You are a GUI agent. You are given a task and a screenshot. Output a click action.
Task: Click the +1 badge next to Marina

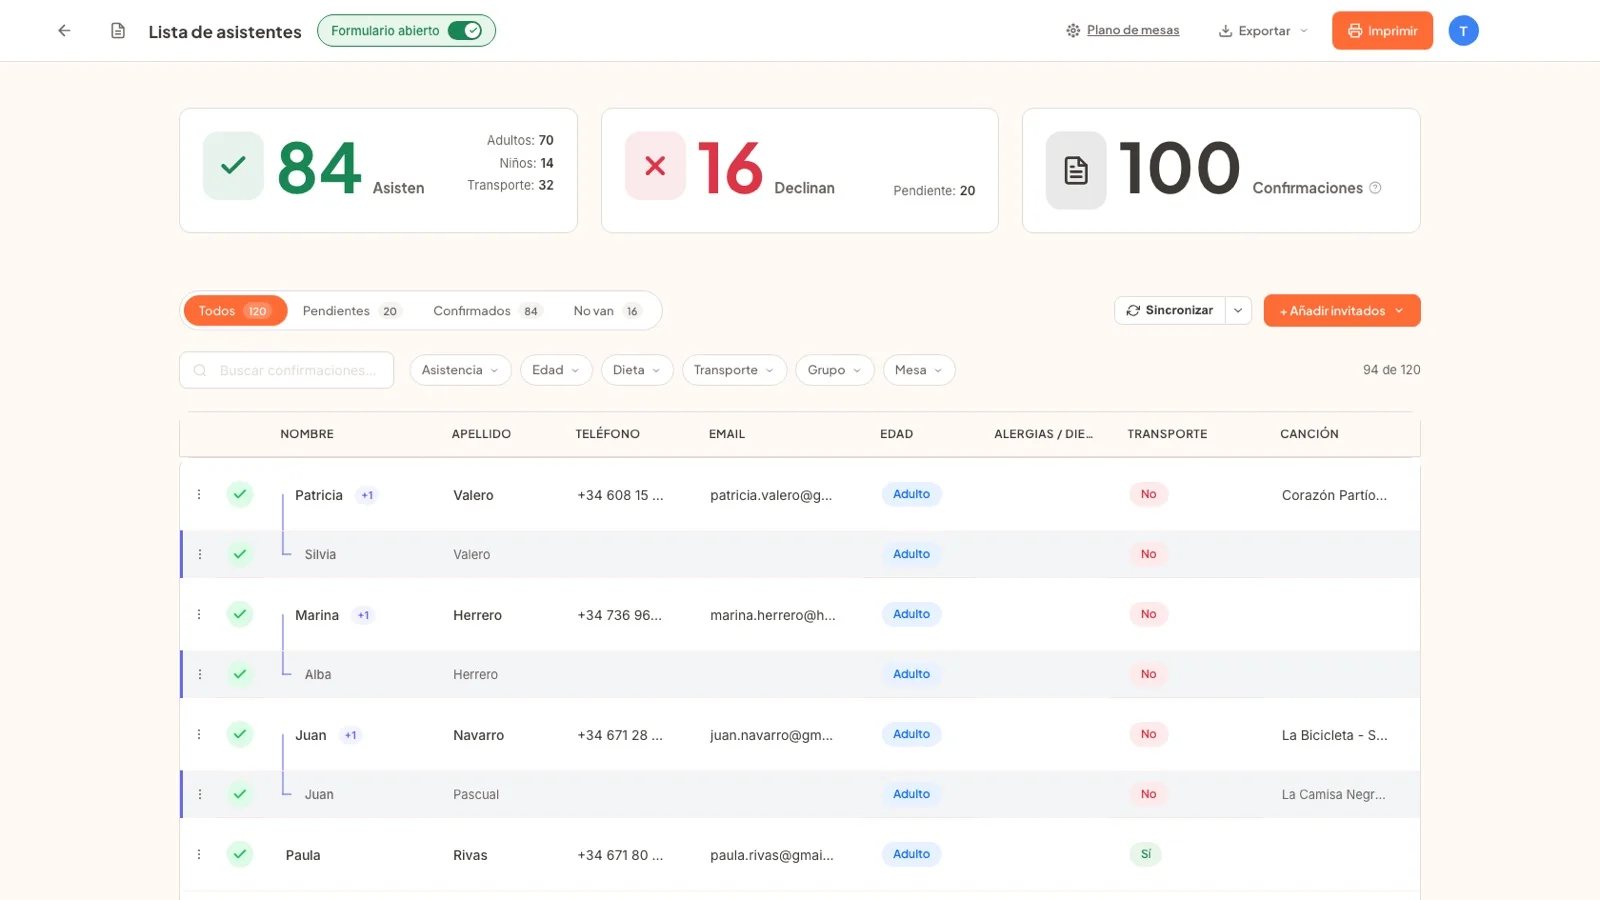click(x=364, y=615)
